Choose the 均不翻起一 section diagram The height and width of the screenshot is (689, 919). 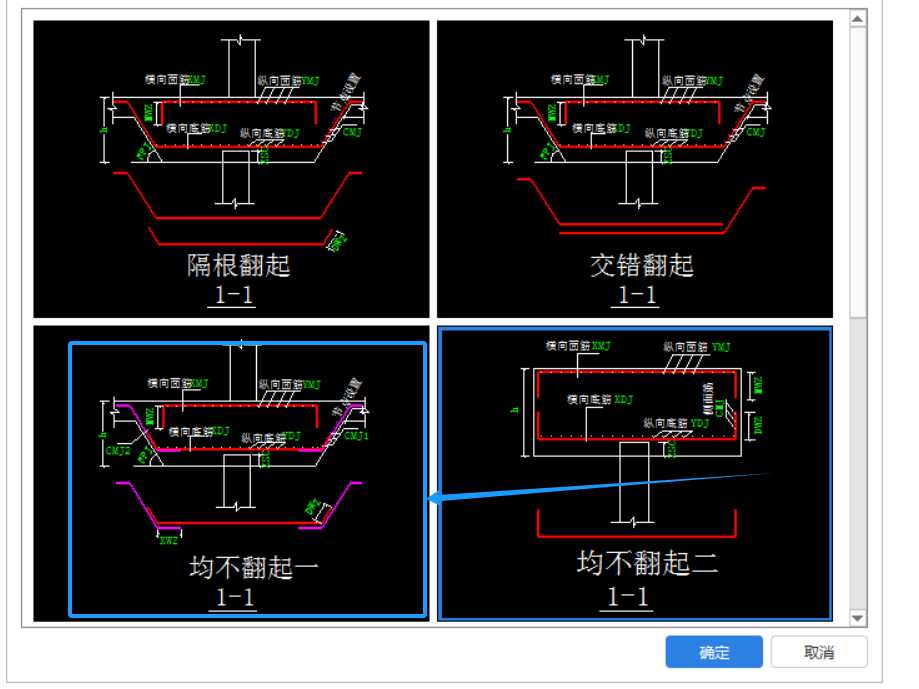(x=231, y=474)
